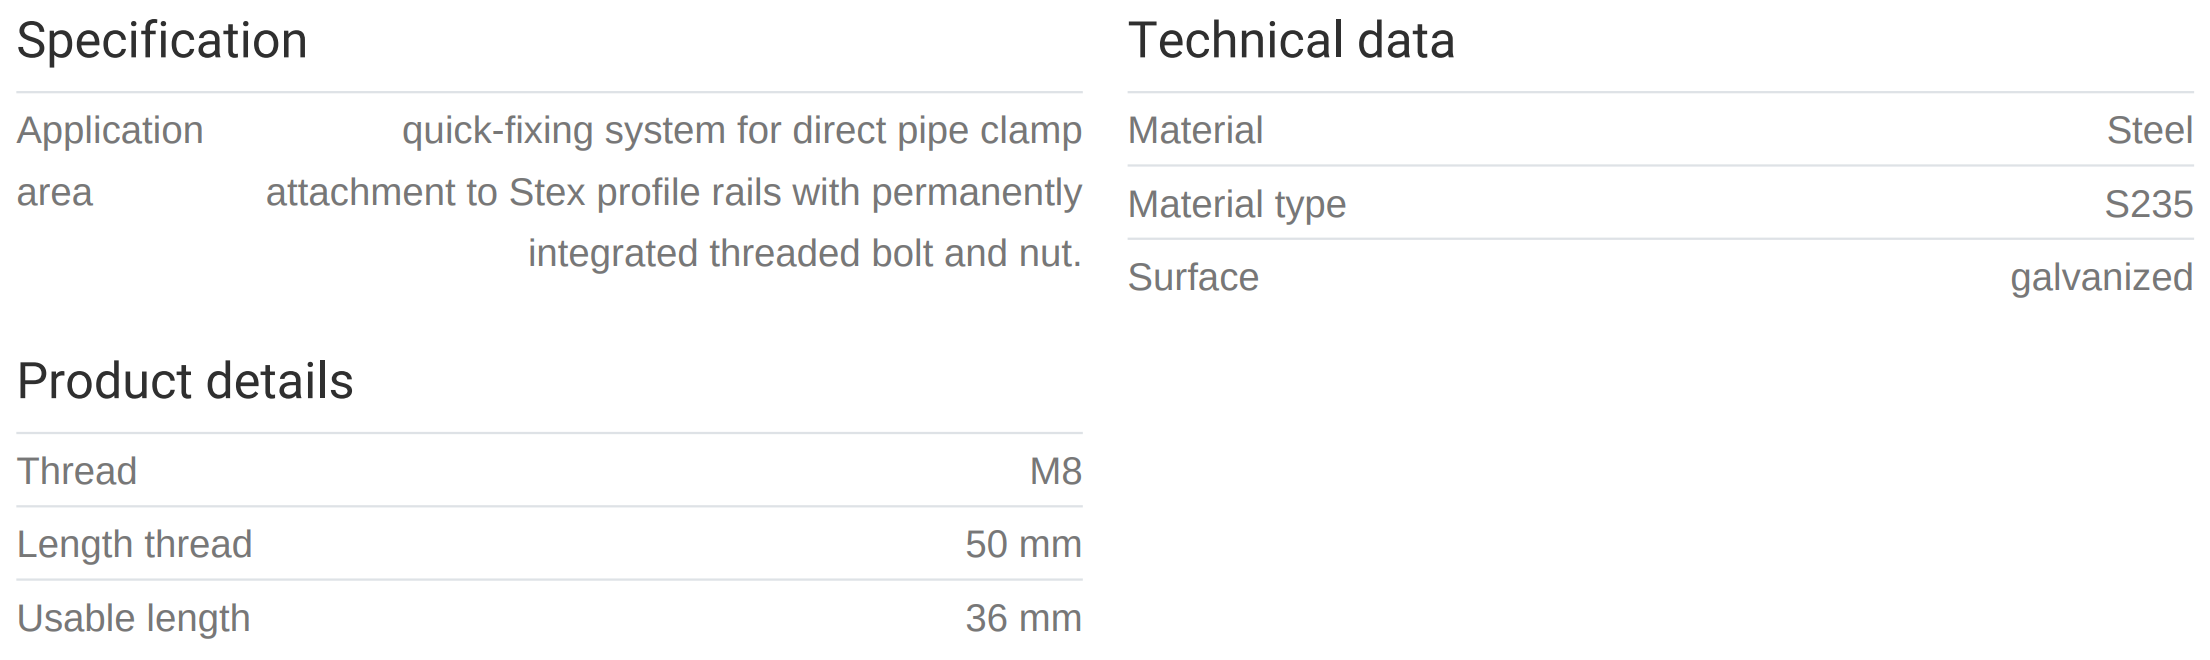This screenshot has width=2210, height=660.
Task: Click the galvanized surface value
Action: click(2101, 278)
